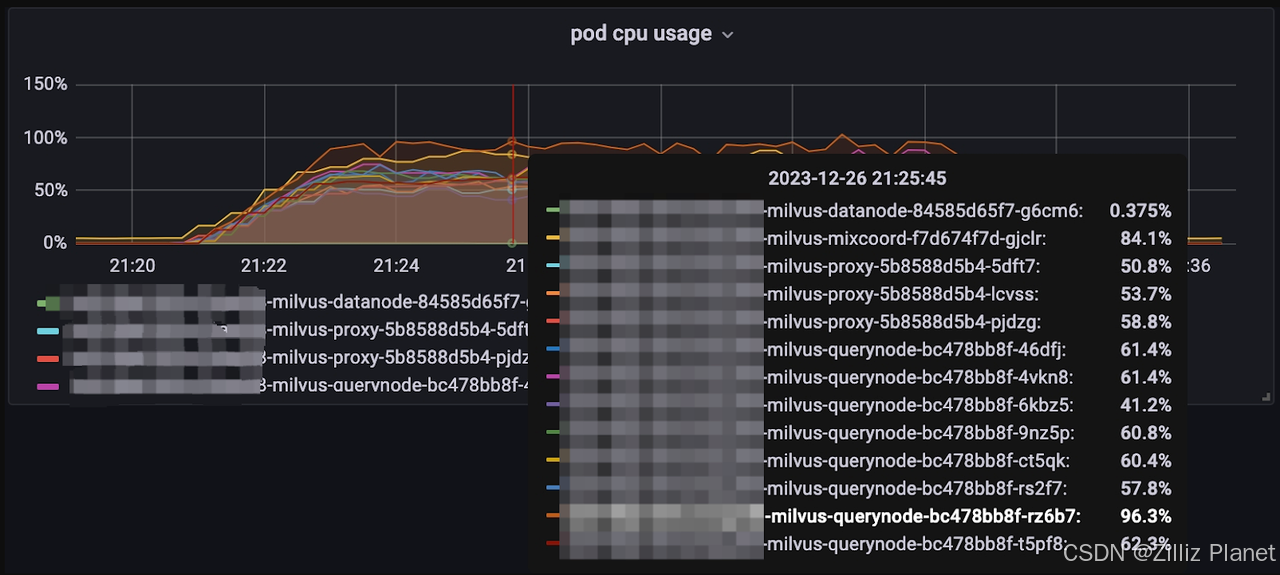Screen dimensions: 1280x575
Task: Click the 21:22 time axis label
Action: [264, 265]
